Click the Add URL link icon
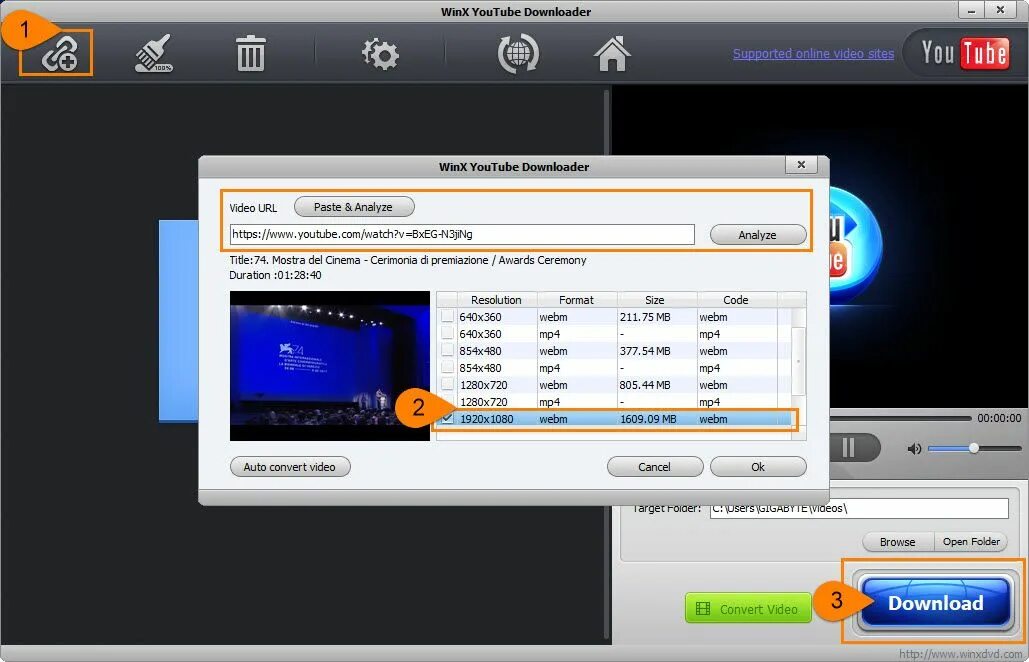The height and width of the screenshot is (662, 1029). 56,54
